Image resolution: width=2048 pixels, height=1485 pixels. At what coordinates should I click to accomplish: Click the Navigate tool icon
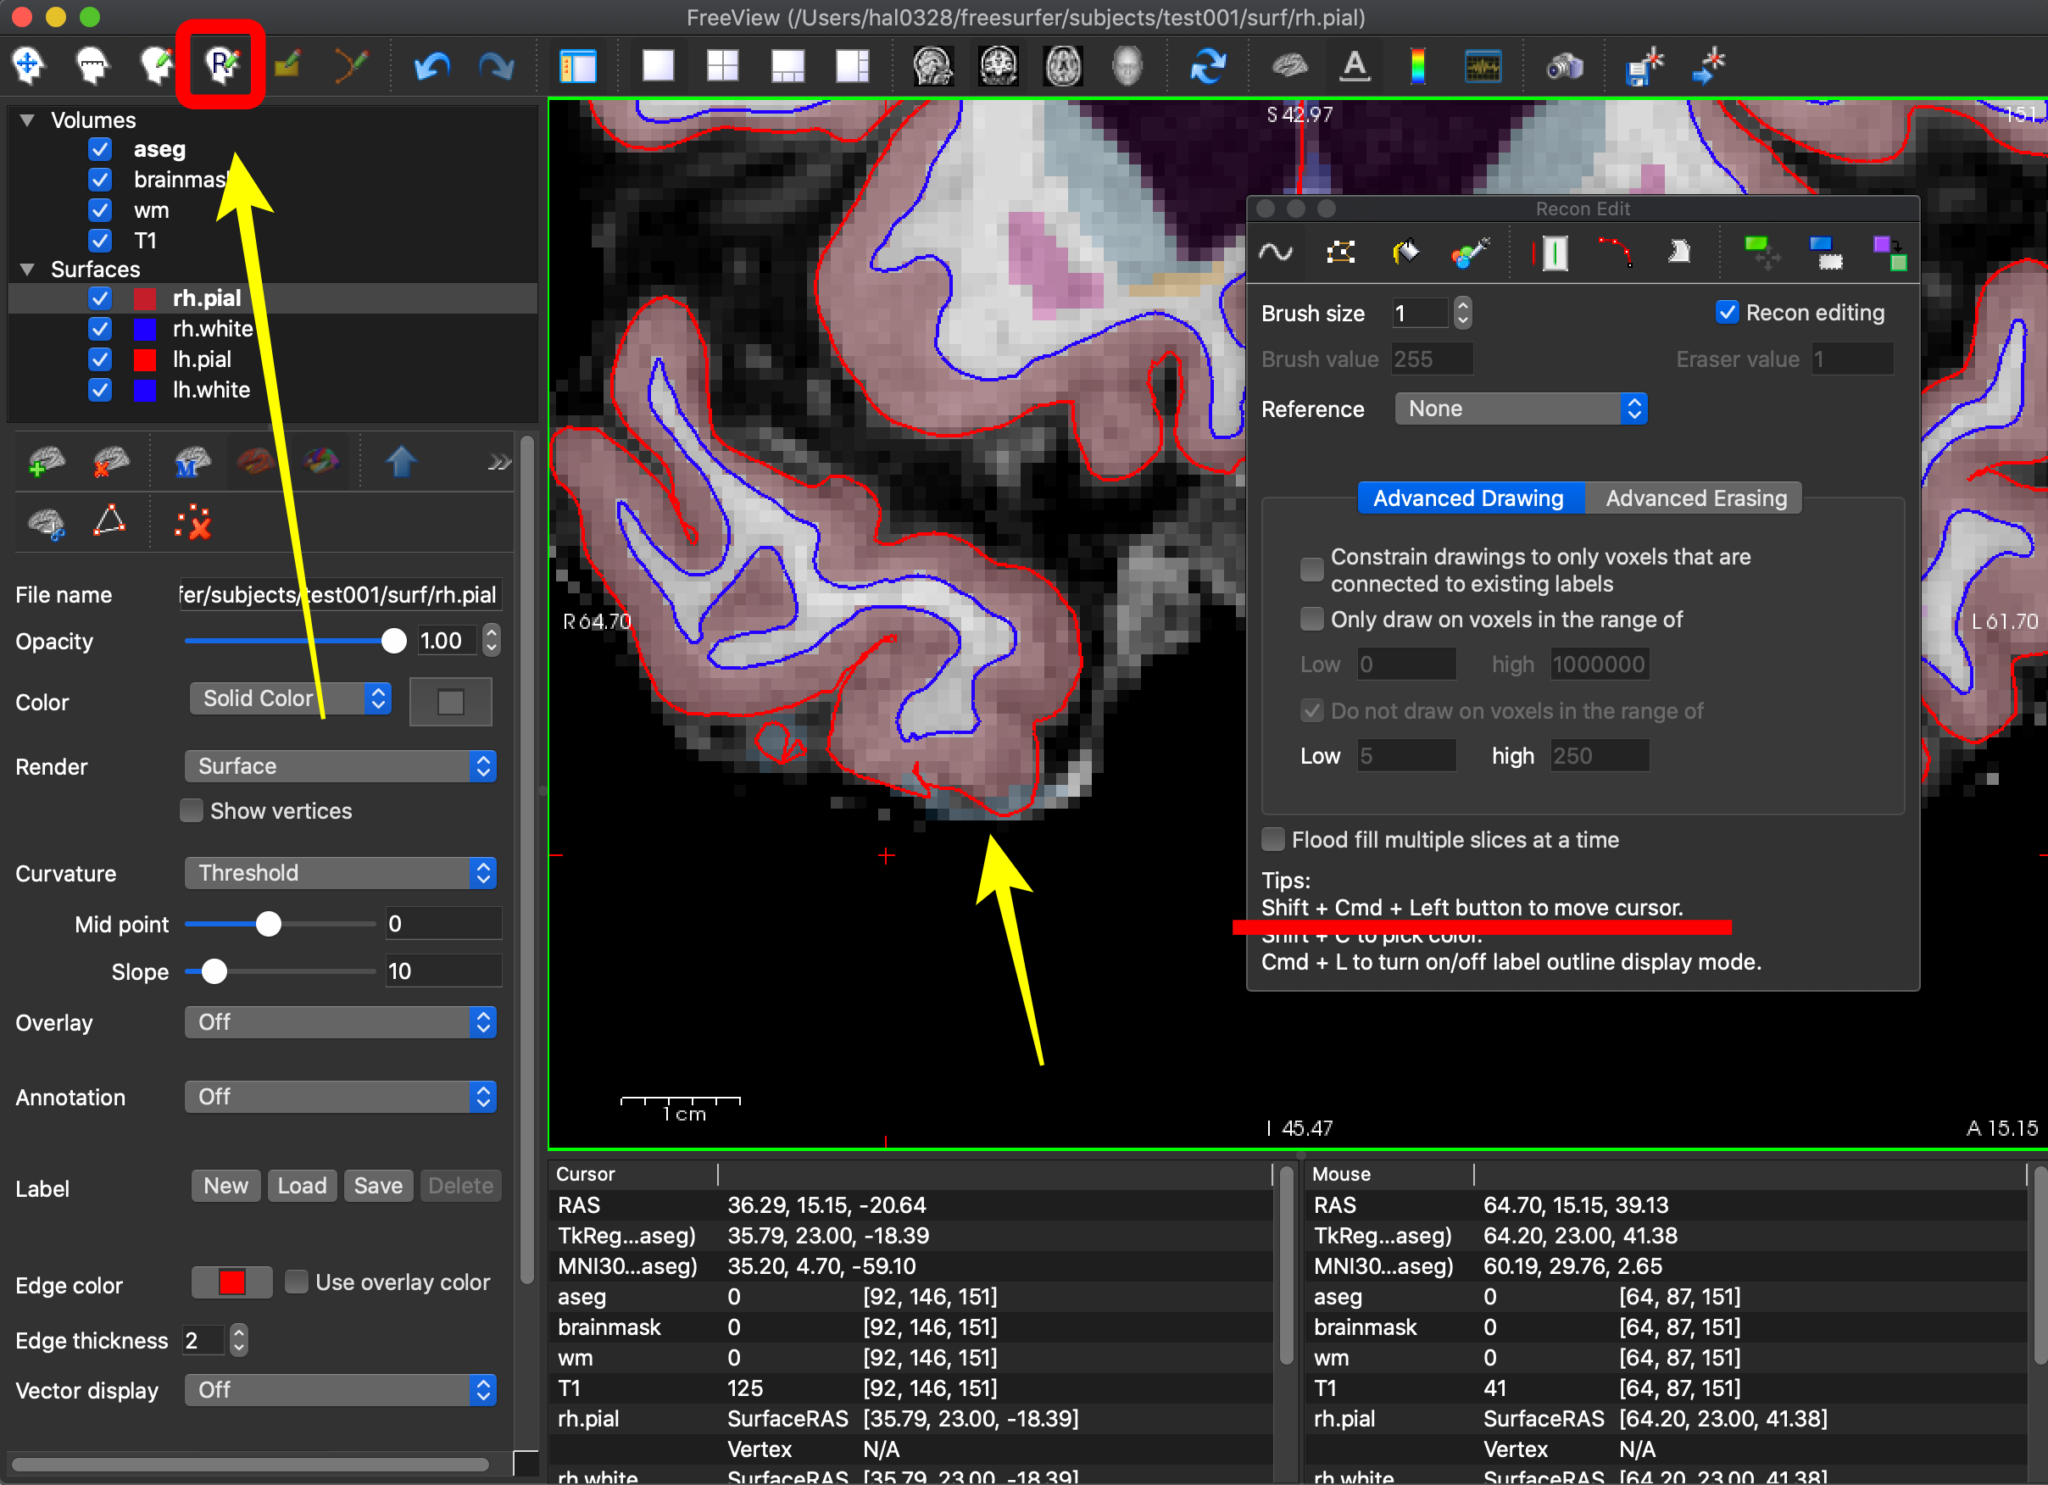(x=28, y=66)
